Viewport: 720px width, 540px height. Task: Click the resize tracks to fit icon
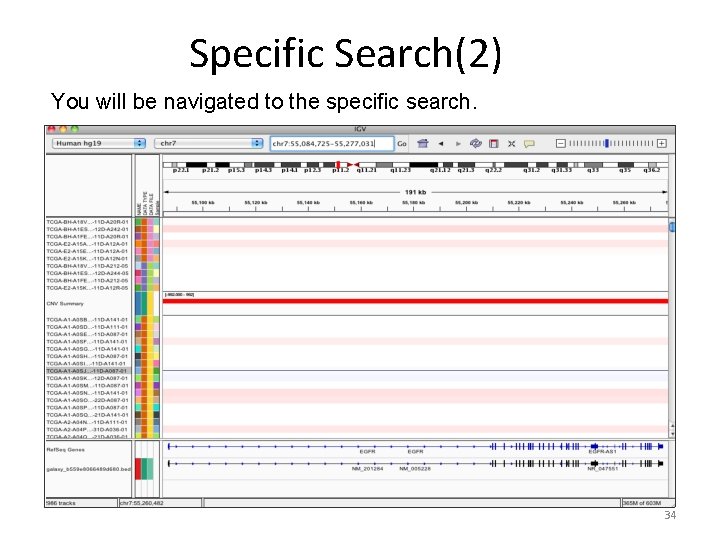(512, 144)
